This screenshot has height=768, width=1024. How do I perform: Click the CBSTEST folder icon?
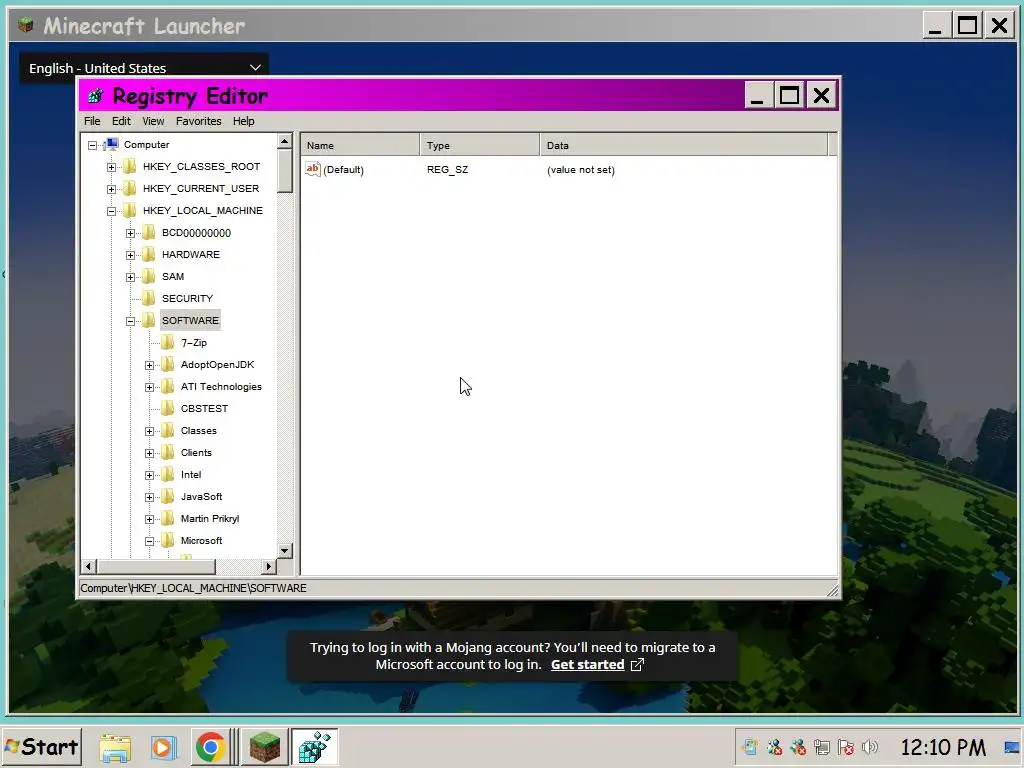168,408
